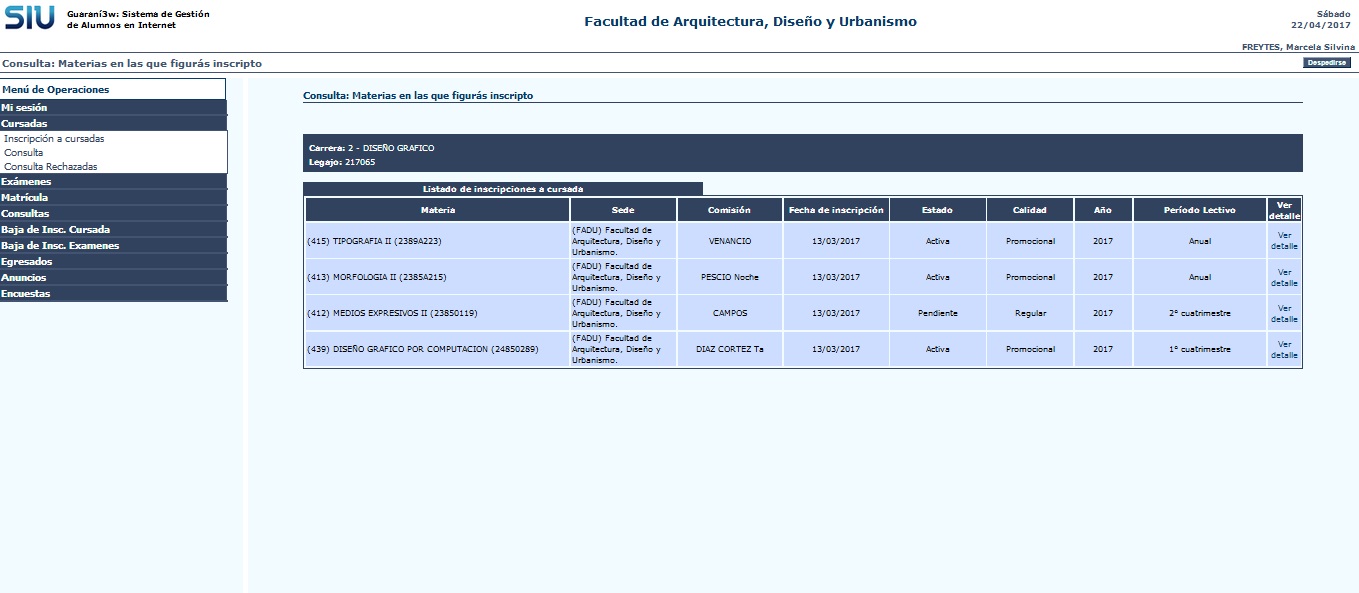Open Ver detalle for DISEÑO GRAFICO POR COMPUTACION
The image size is (1359, 593).
pos(1284,349)
